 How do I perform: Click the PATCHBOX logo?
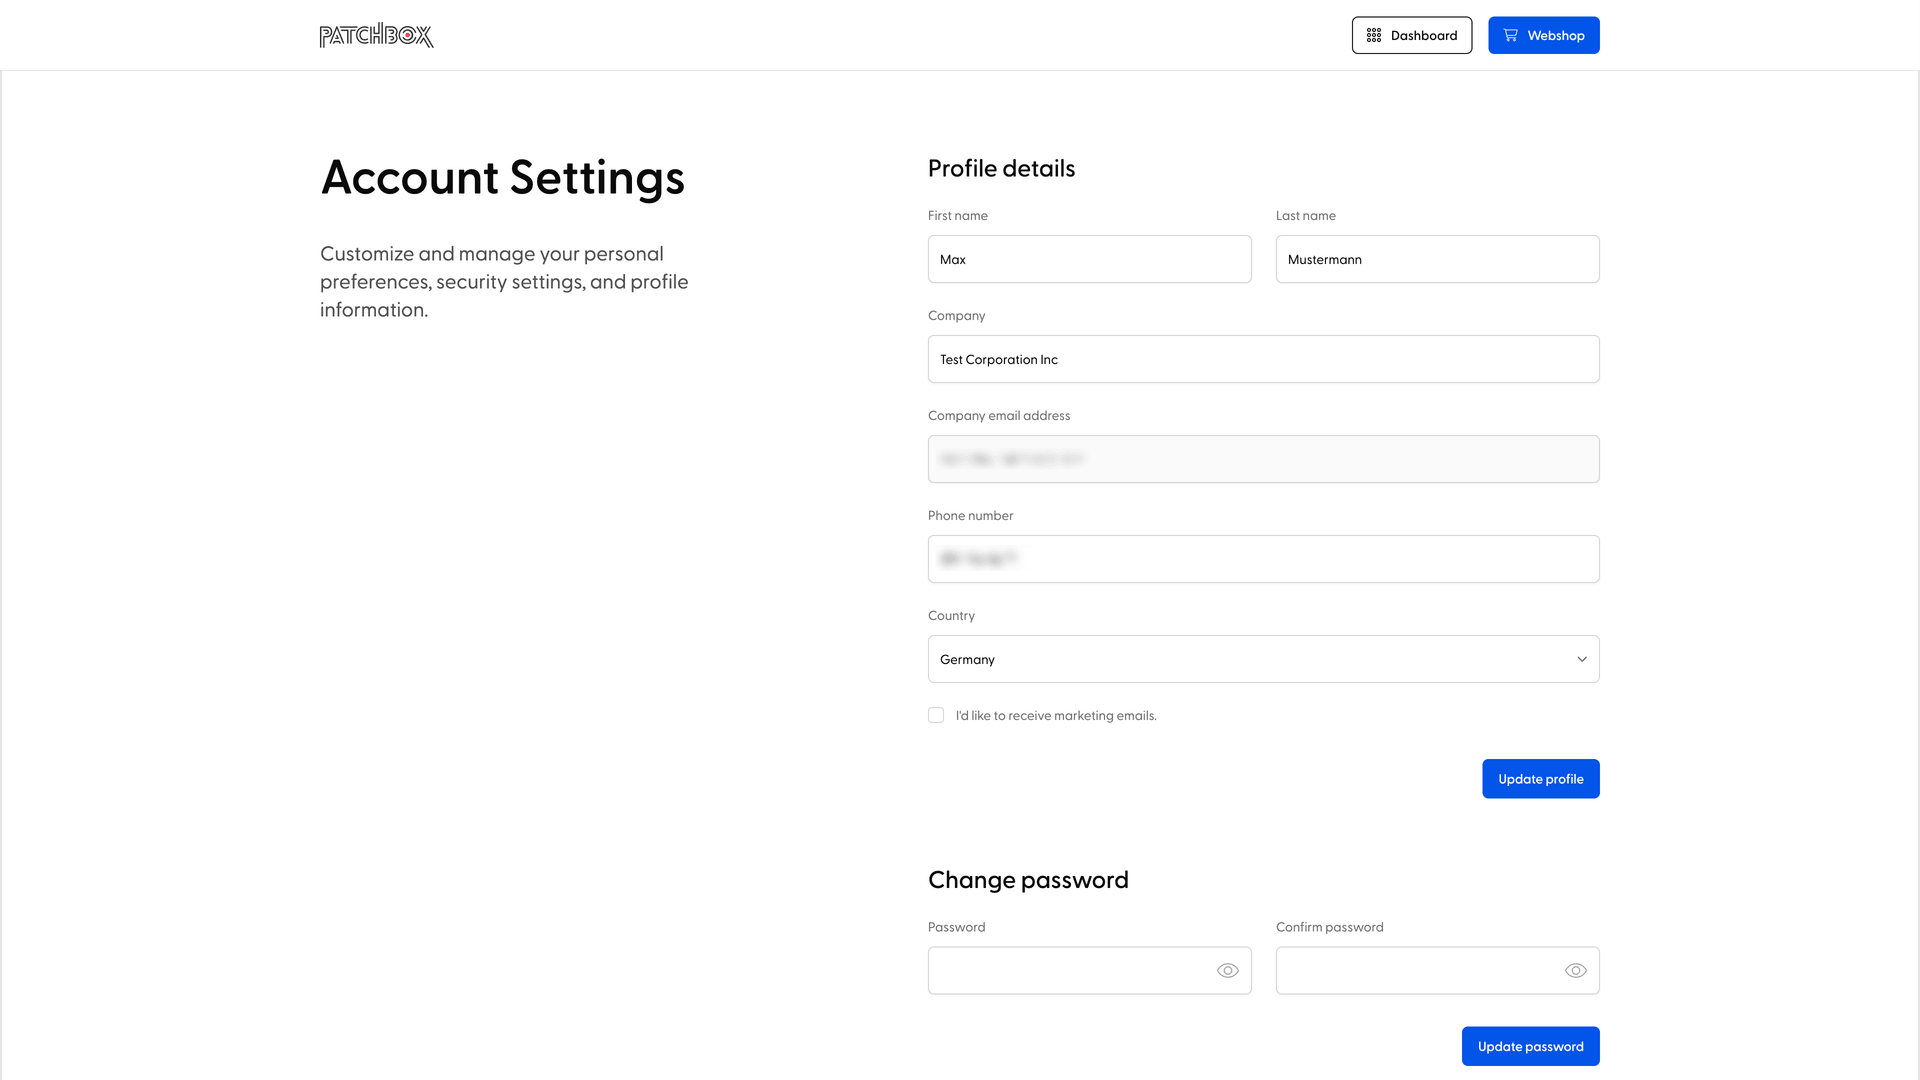point(376,34)
